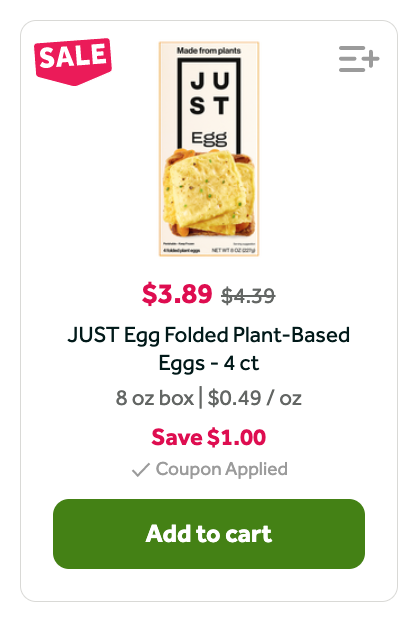Viewport: 414px width, 624px height.
Task: Click the Made from plants package text
Action: [x=209, y=51]
